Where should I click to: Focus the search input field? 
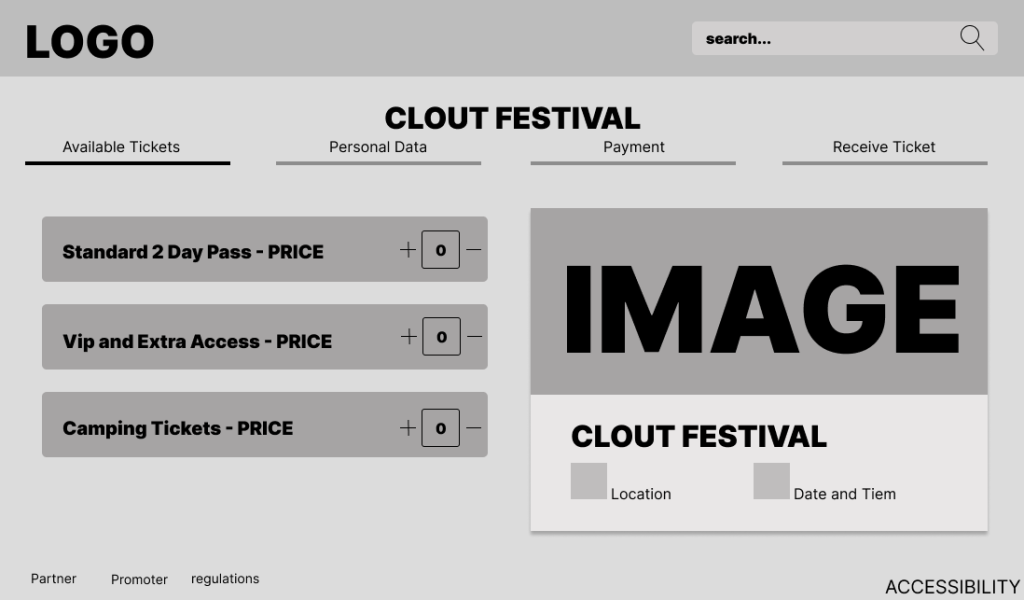tap(820, 39)
